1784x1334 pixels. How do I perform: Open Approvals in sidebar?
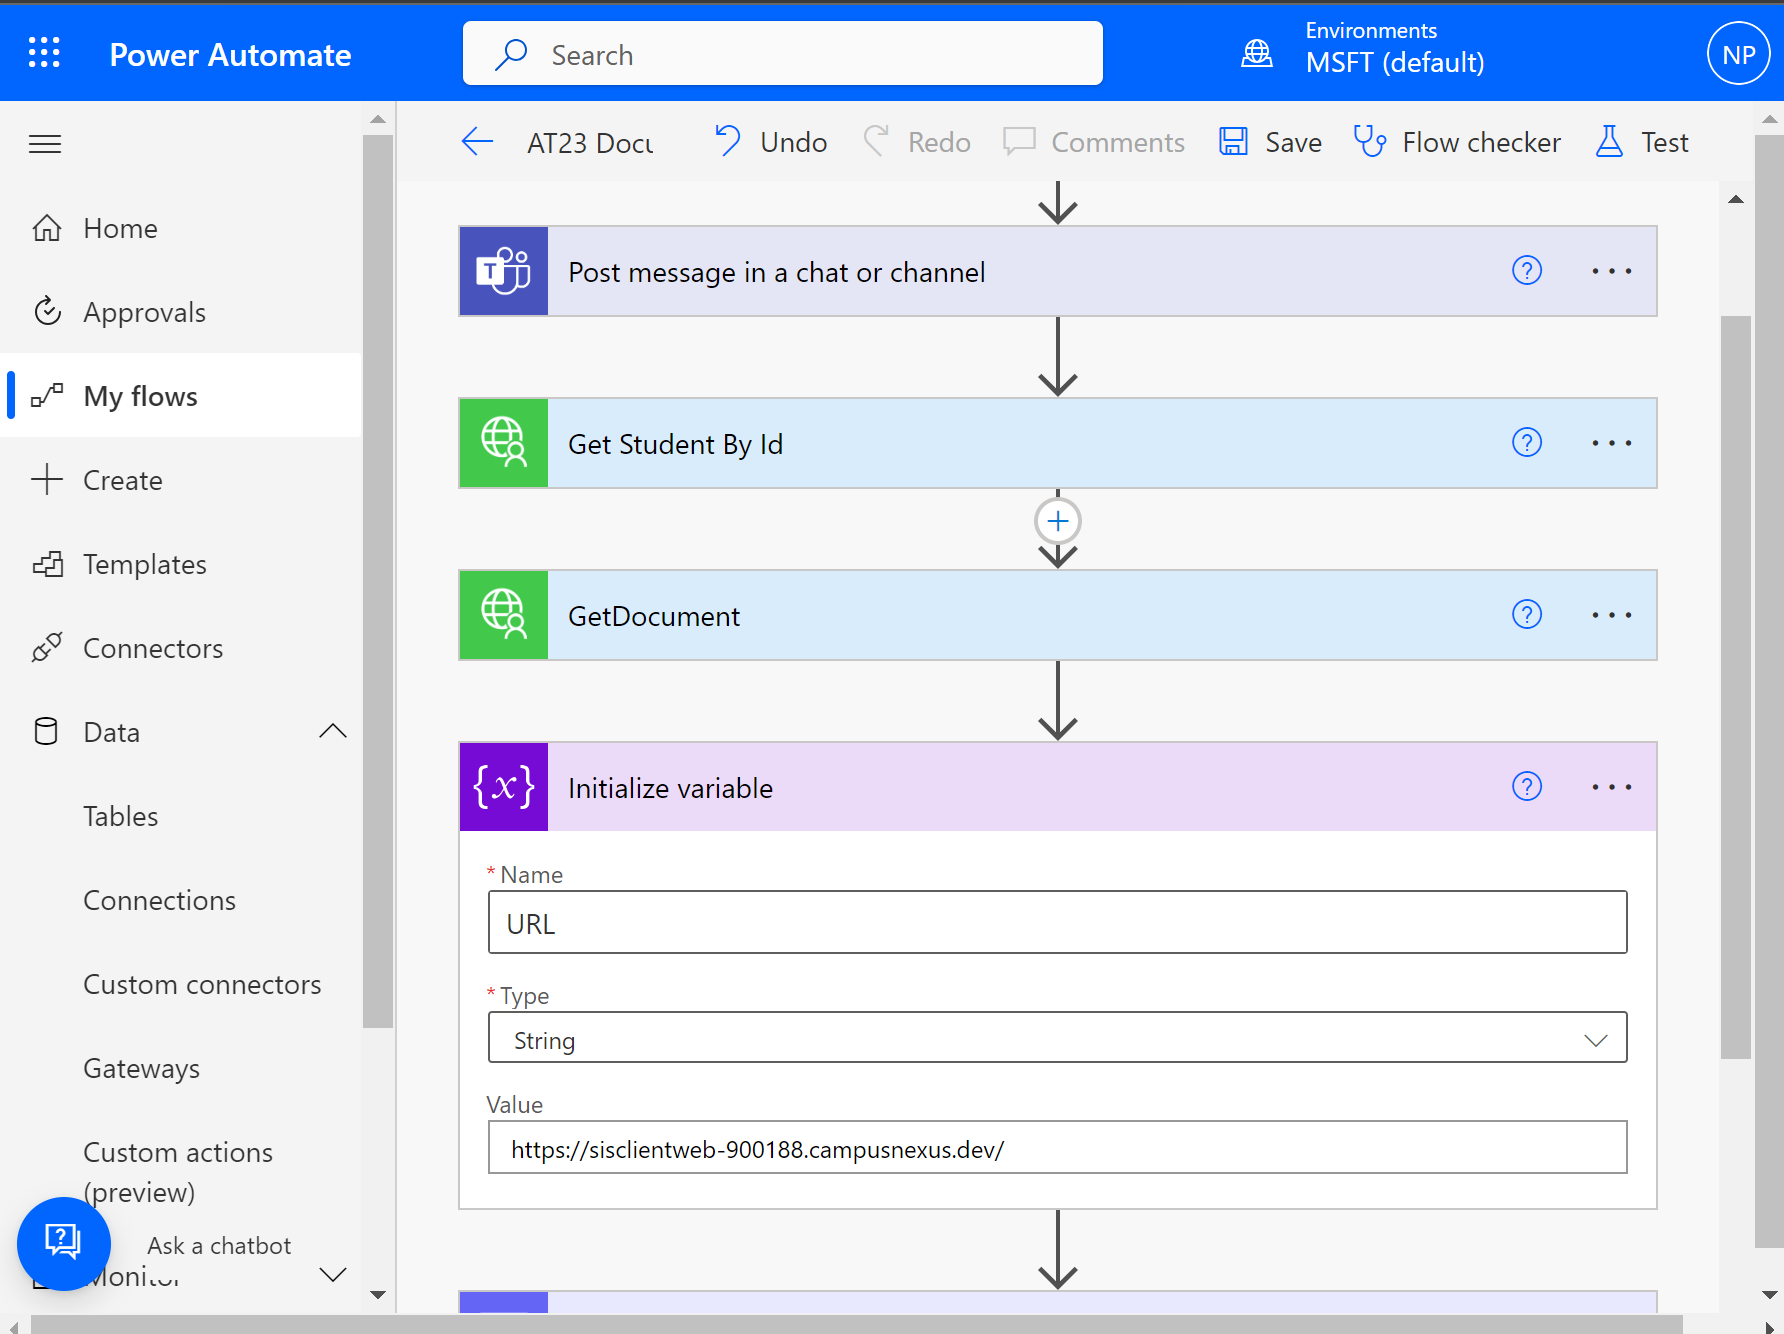pyautogui.click(x=182, y=312)
